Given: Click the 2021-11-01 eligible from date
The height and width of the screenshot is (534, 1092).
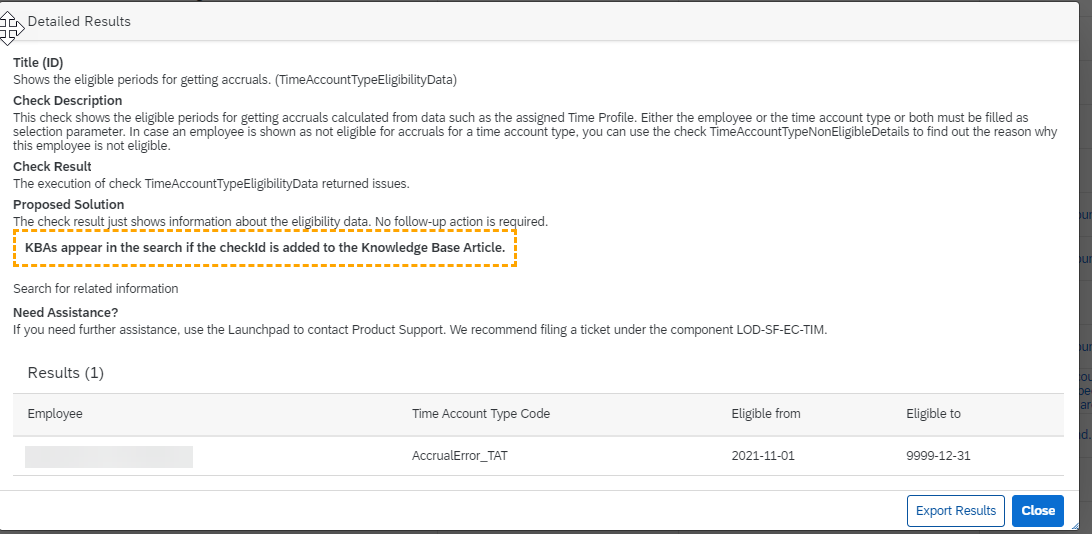Looking at the screenshot, I should [763, 457].
